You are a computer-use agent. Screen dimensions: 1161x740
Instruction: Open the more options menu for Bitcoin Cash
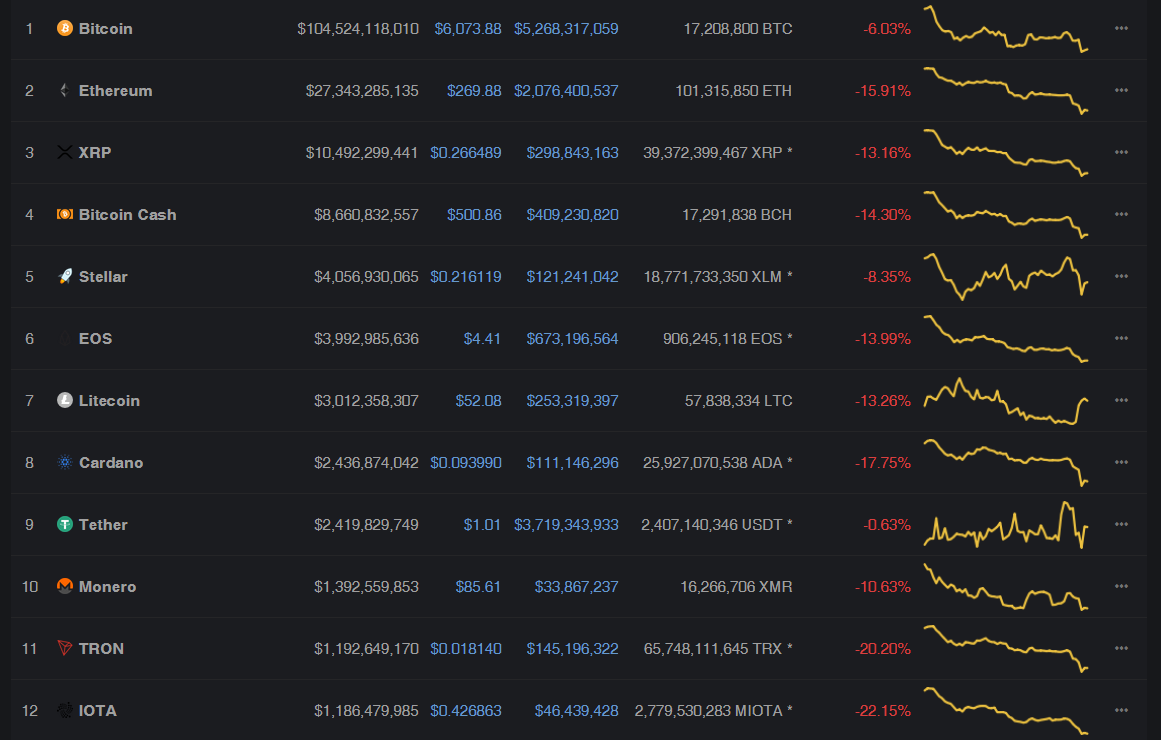point(1121,214)
